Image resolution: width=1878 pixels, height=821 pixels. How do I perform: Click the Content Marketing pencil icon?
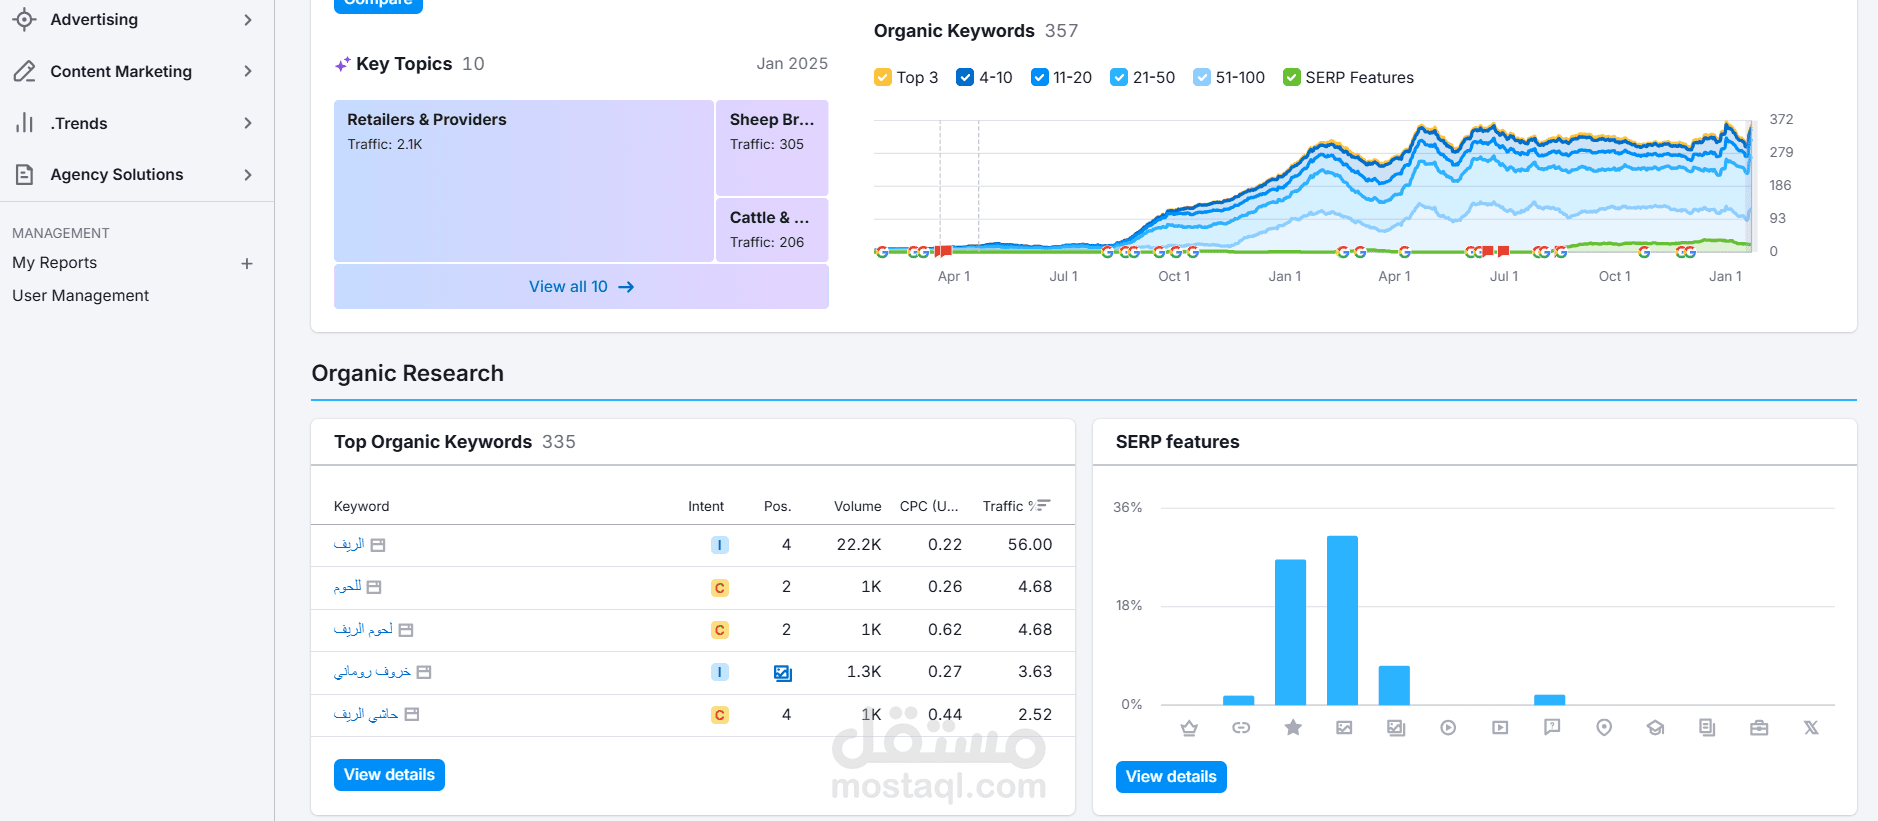click(x=24, y=71)
